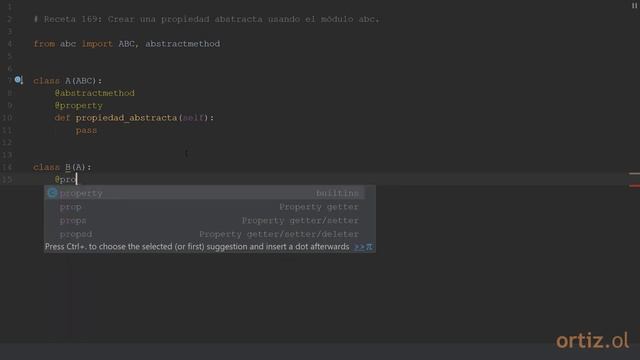Click the class icon next to 'property' suggestion
Image resolution: width=640 pixels, height=360 pixels.
click(52, 193)
